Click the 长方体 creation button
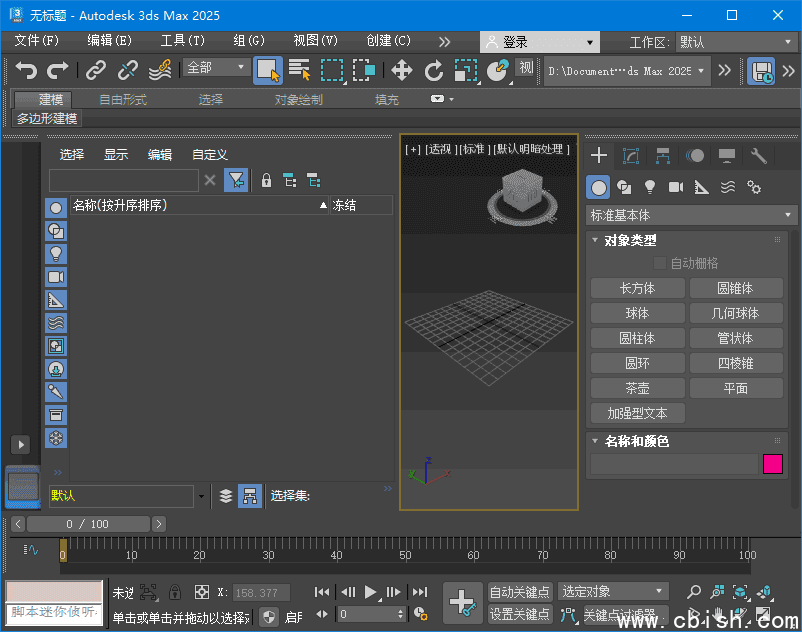The width and height of the screenshot is (802, 632). click(637, 287)
